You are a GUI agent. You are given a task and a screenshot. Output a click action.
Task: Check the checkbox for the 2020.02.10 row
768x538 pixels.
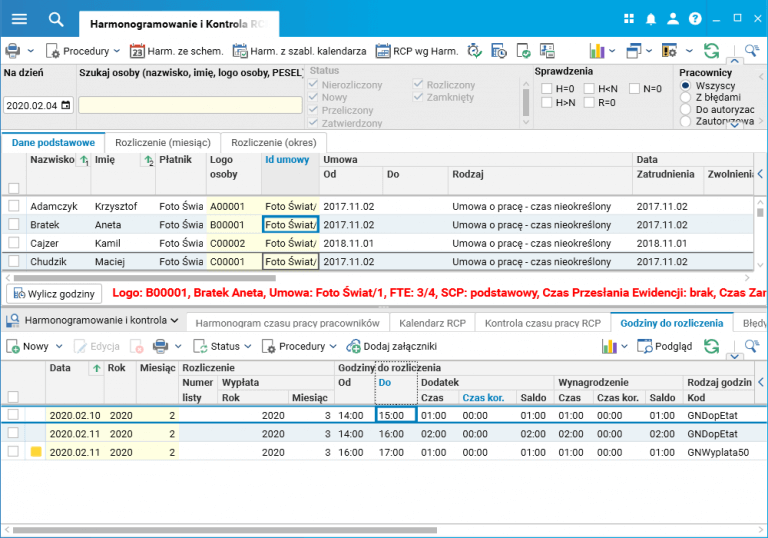[13, 415]
